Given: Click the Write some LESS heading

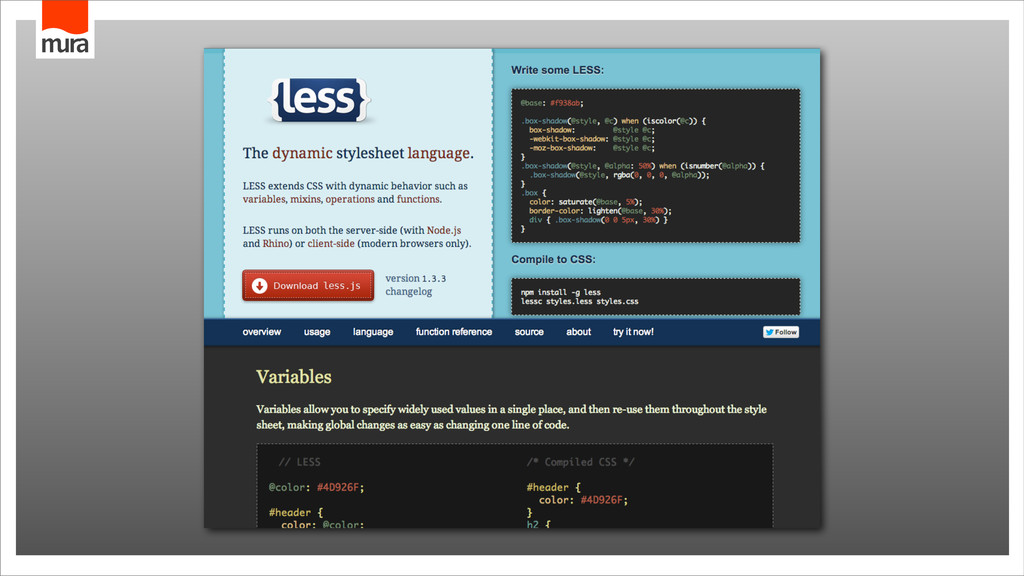Looking at the screenshot, I should click(558, 70).
